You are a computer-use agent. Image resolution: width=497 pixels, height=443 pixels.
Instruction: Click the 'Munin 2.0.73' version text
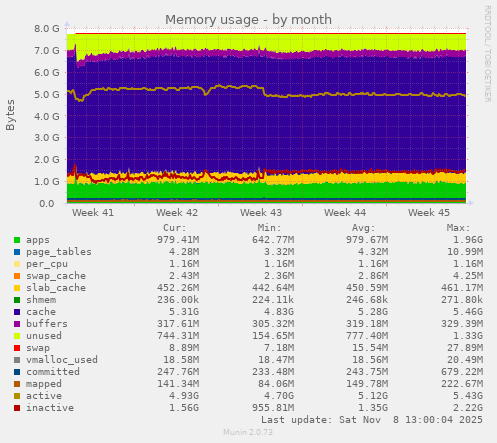pyautogui.click(x=248, y=432)
